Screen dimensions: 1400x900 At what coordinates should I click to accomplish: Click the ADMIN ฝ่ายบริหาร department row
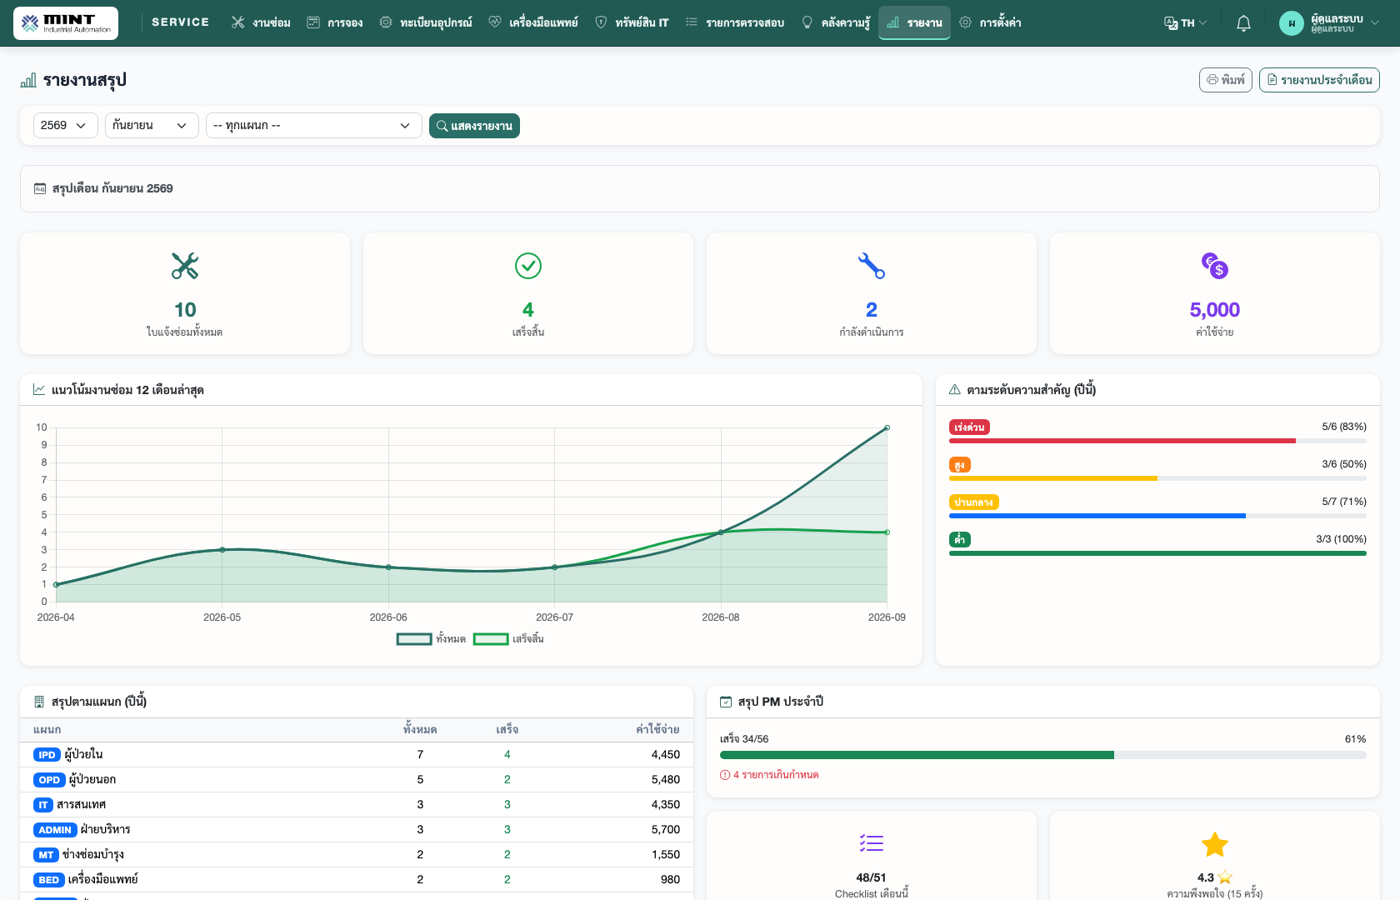356,830
